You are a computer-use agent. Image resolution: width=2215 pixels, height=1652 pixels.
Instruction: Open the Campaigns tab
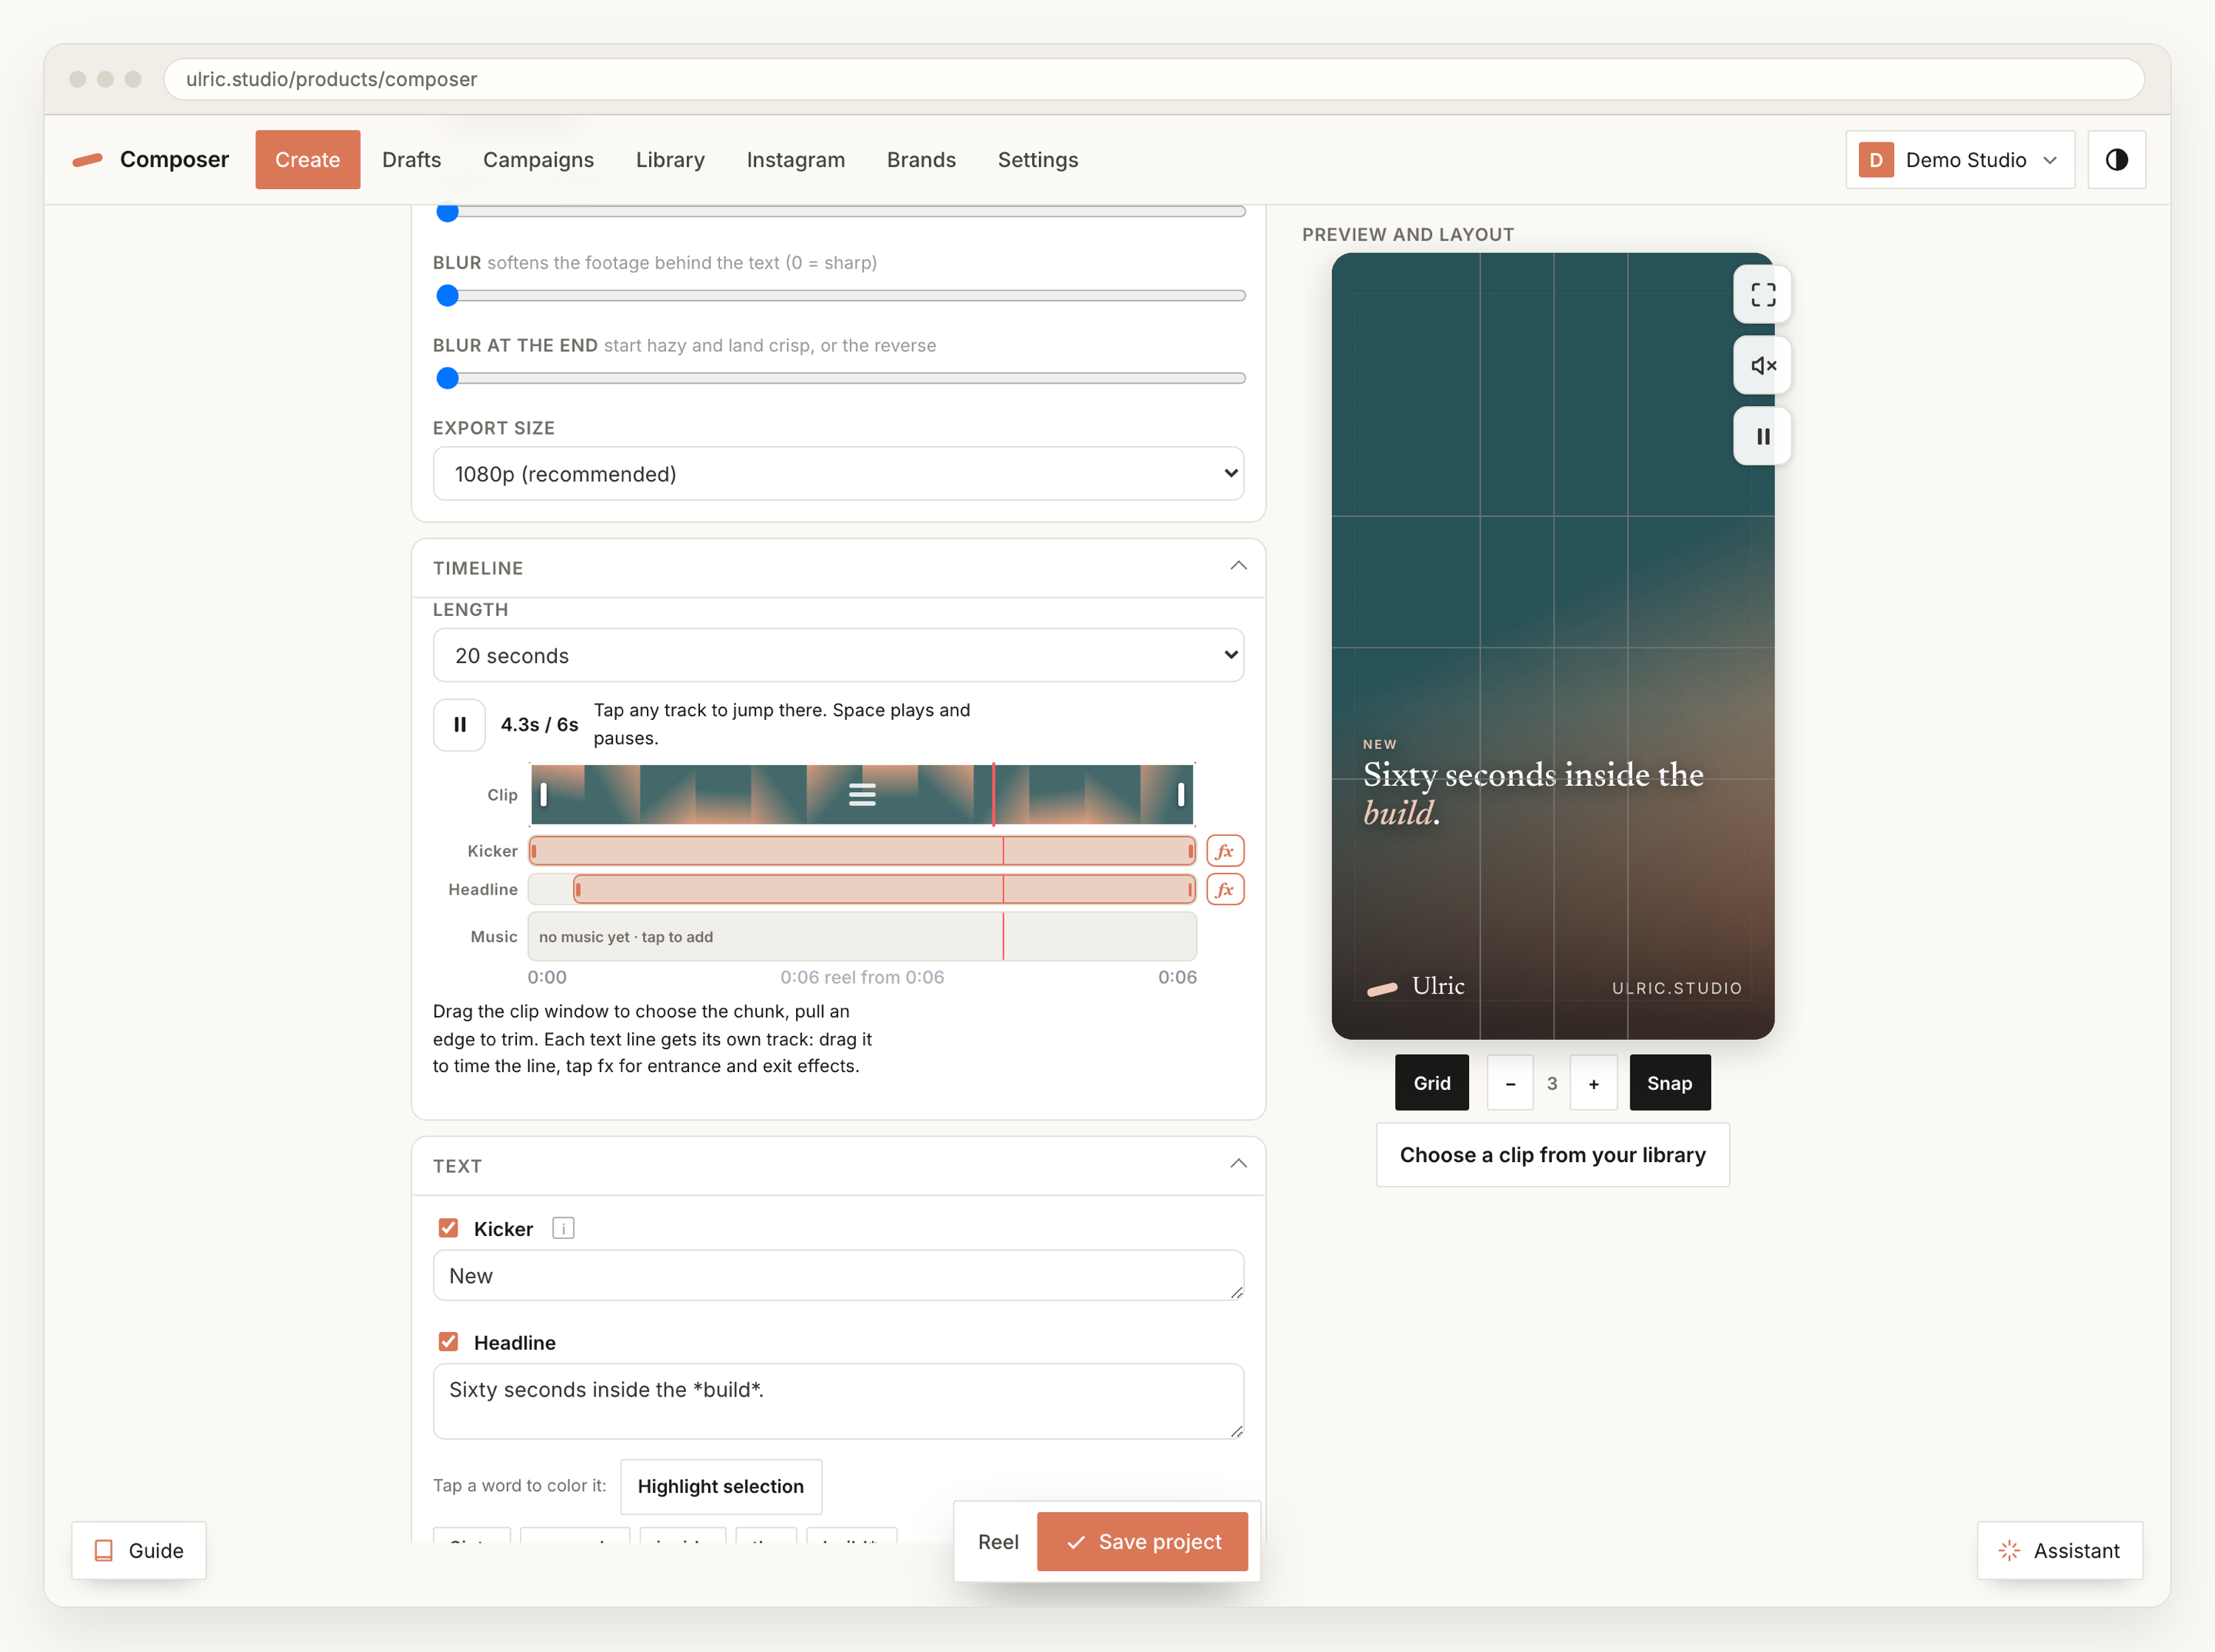point(538,160)
